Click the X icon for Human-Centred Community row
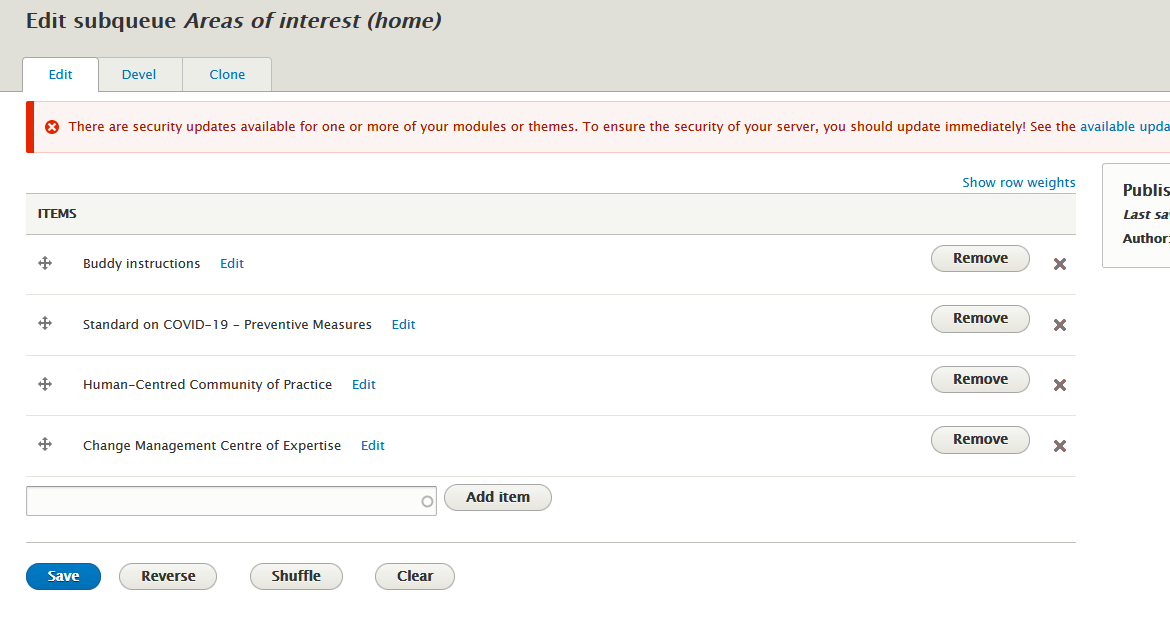Image resolution: width=1170 pixels, height=627 pixels. pyautogui.click(x=1059, y=384)
